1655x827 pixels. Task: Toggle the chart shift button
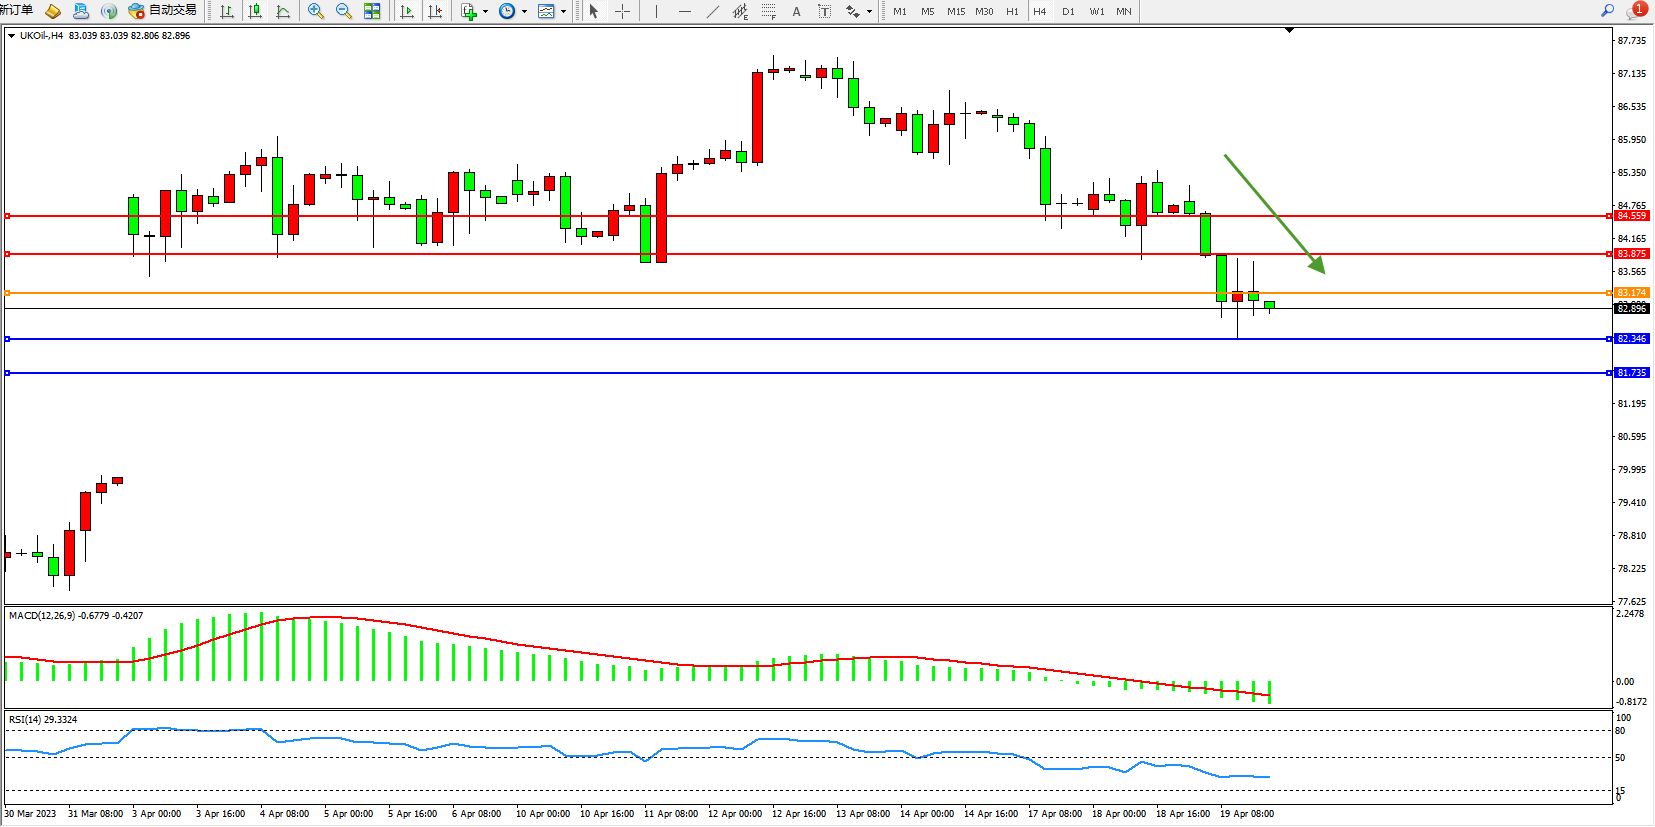tap(435, 11)
